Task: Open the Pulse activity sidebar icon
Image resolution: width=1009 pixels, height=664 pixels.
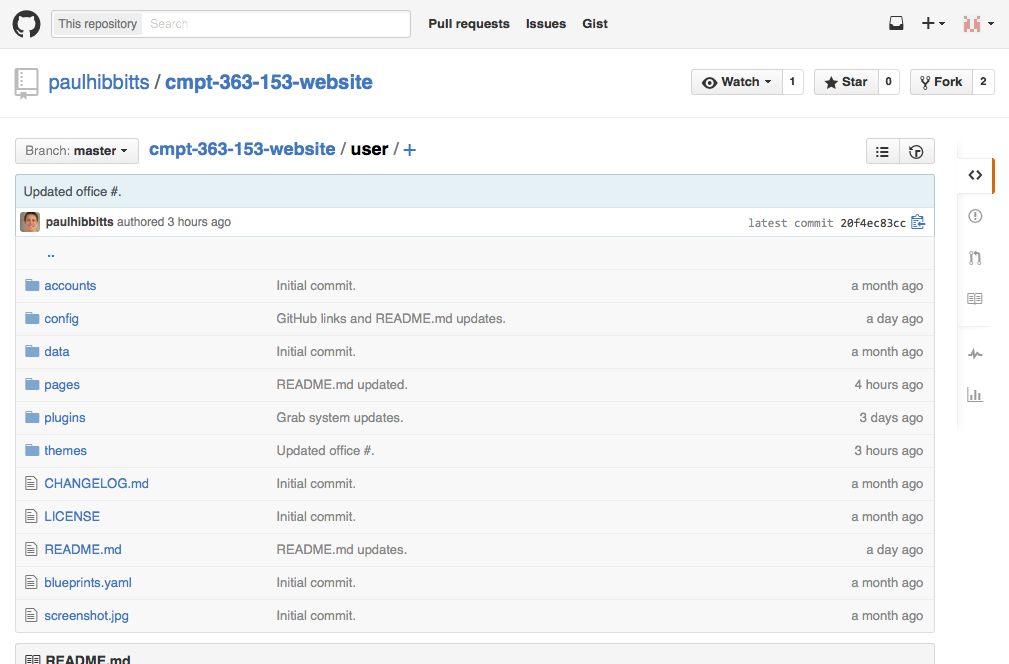Action: pyautogui.click(x=975, y=353)
